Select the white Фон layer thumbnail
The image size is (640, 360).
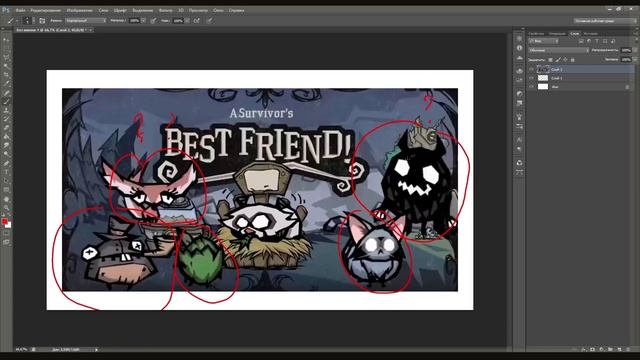543,87
